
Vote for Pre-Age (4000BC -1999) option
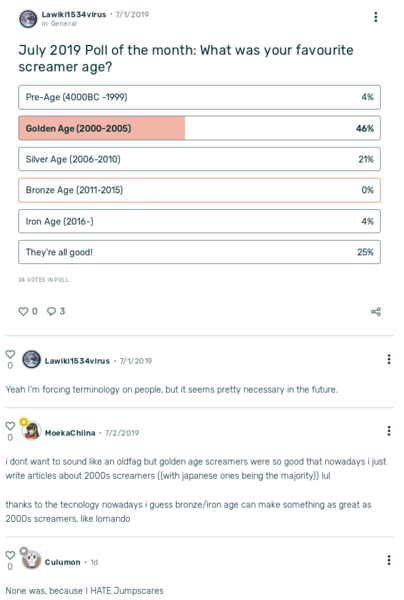(199, 97)
